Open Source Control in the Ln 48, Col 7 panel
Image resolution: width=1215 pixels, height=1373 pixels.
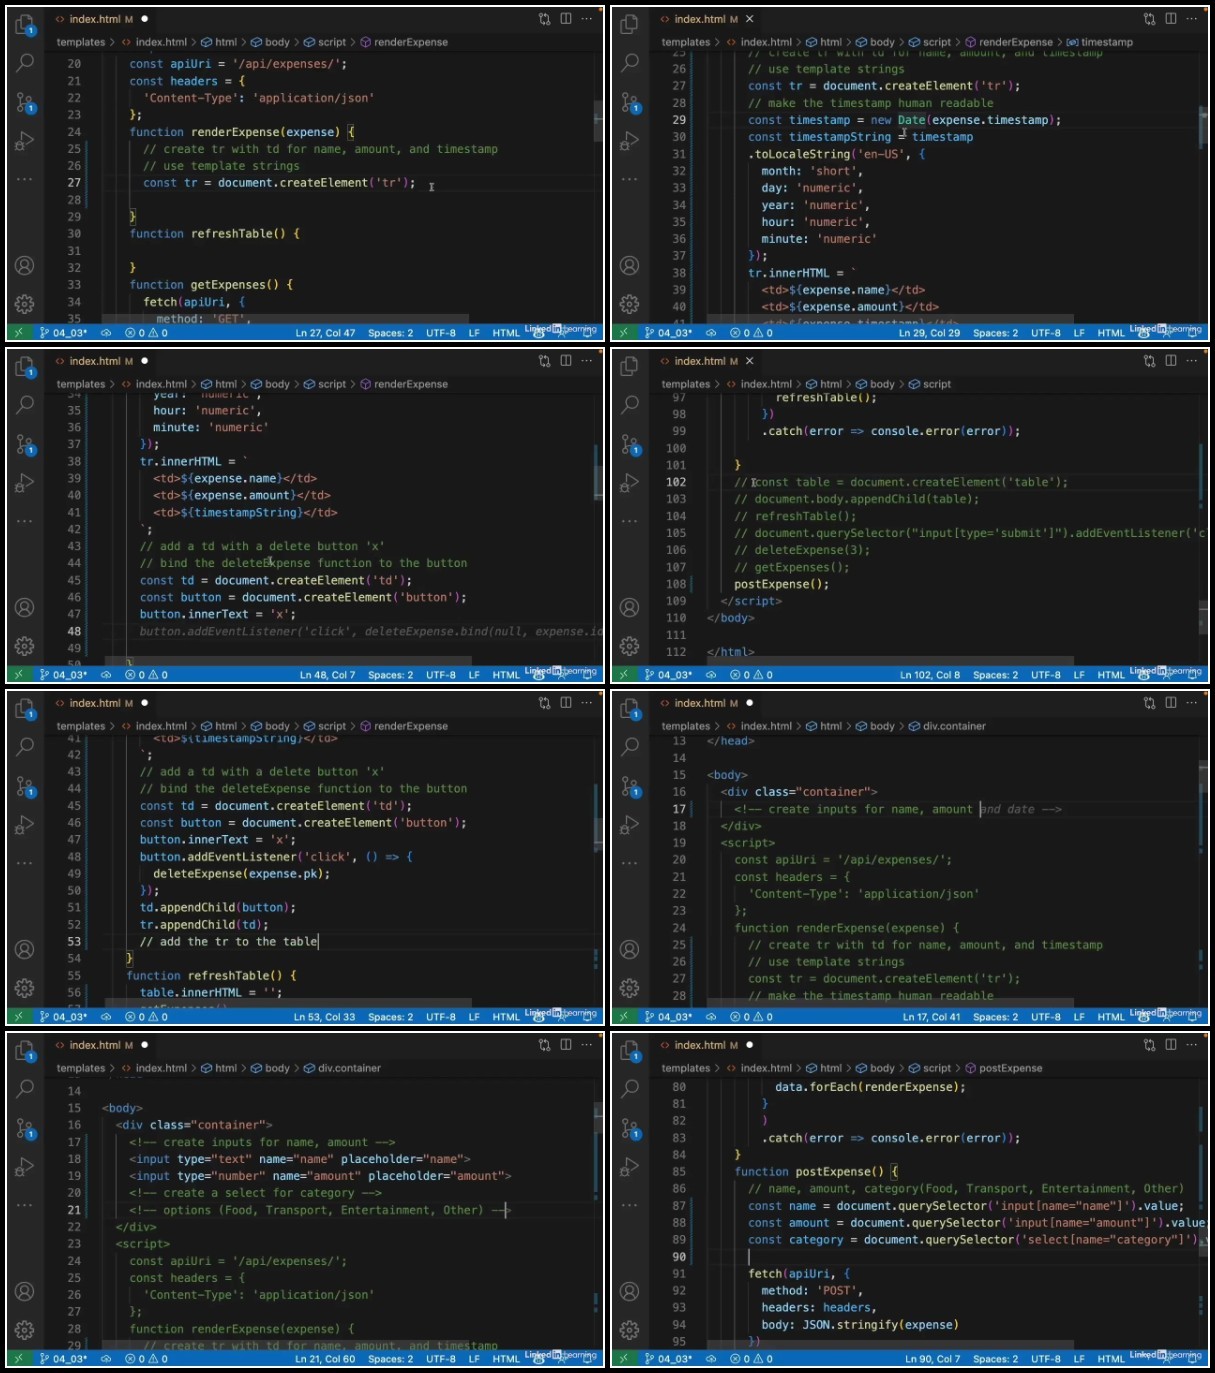[25, 444]
